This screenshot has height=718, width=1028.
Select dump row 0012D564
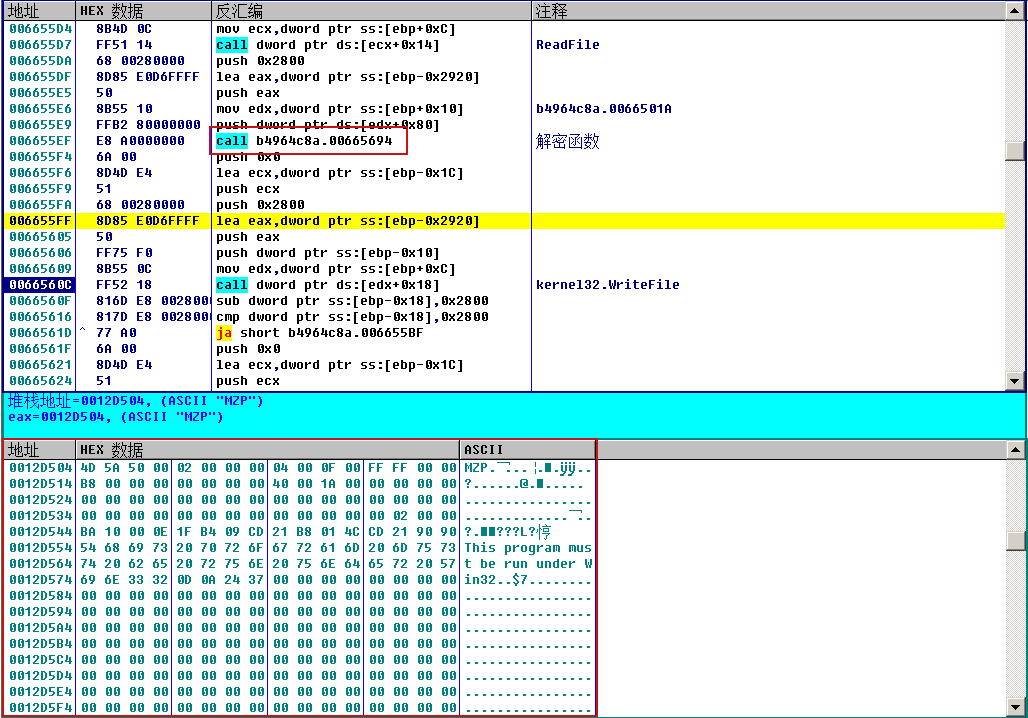(300, 564)
